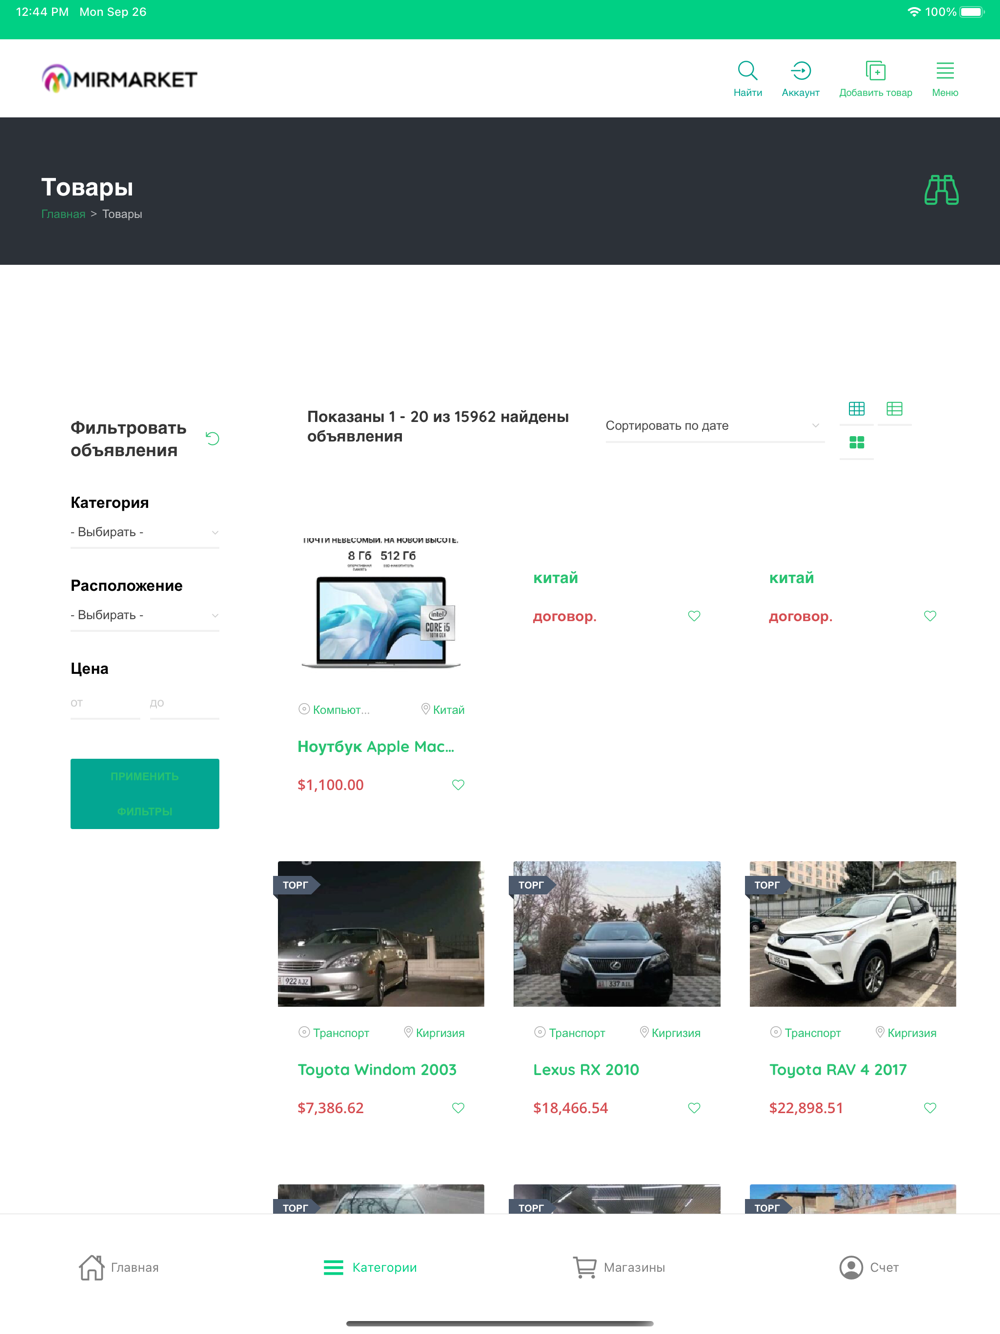Open the Аккаунт login icon
The image size is (1000, 1334).
tap(800, 71)
